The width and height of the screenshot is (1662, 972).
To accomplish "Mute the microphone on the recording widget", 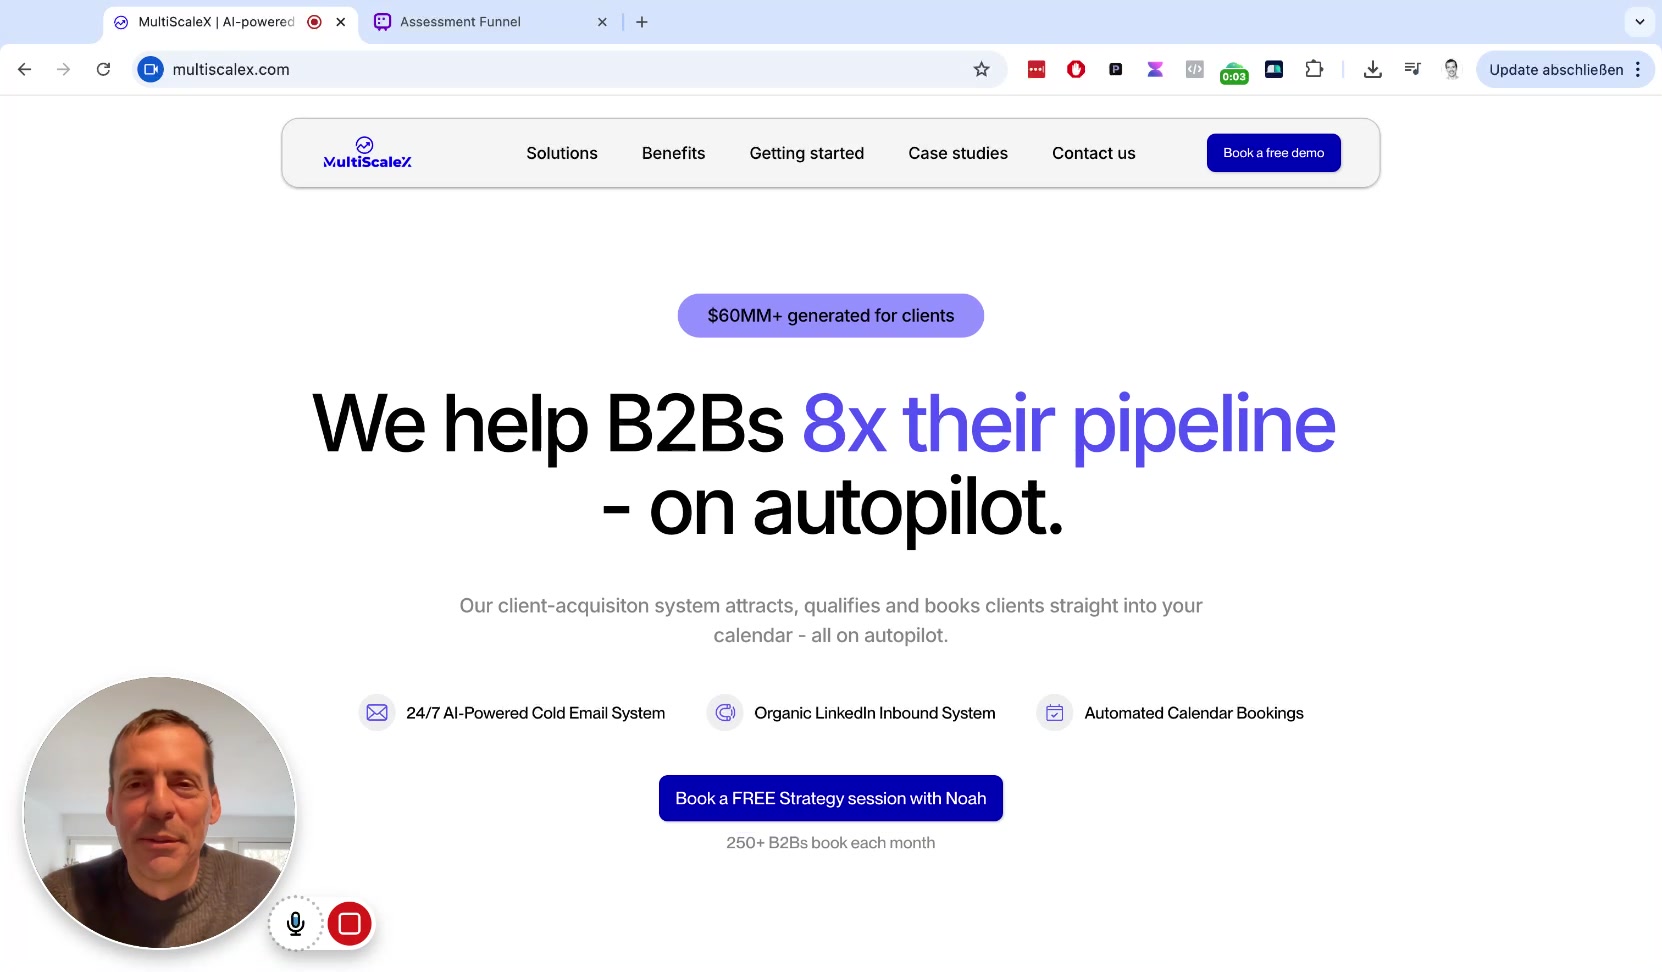I will [x=296, y=924].
